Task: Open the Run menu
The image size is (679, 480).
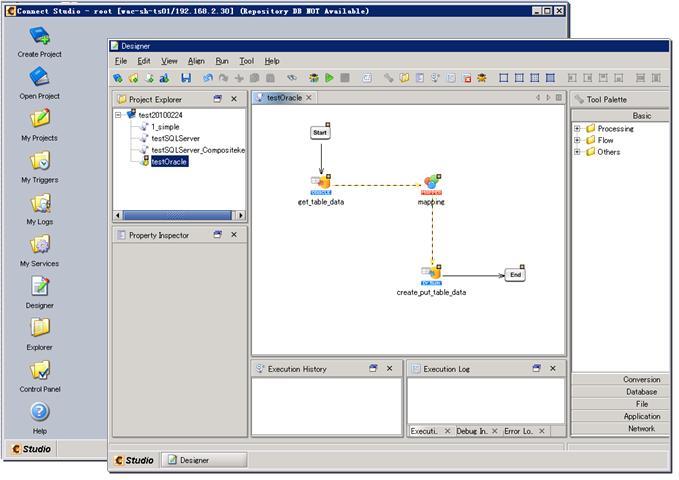Action: 222,61
